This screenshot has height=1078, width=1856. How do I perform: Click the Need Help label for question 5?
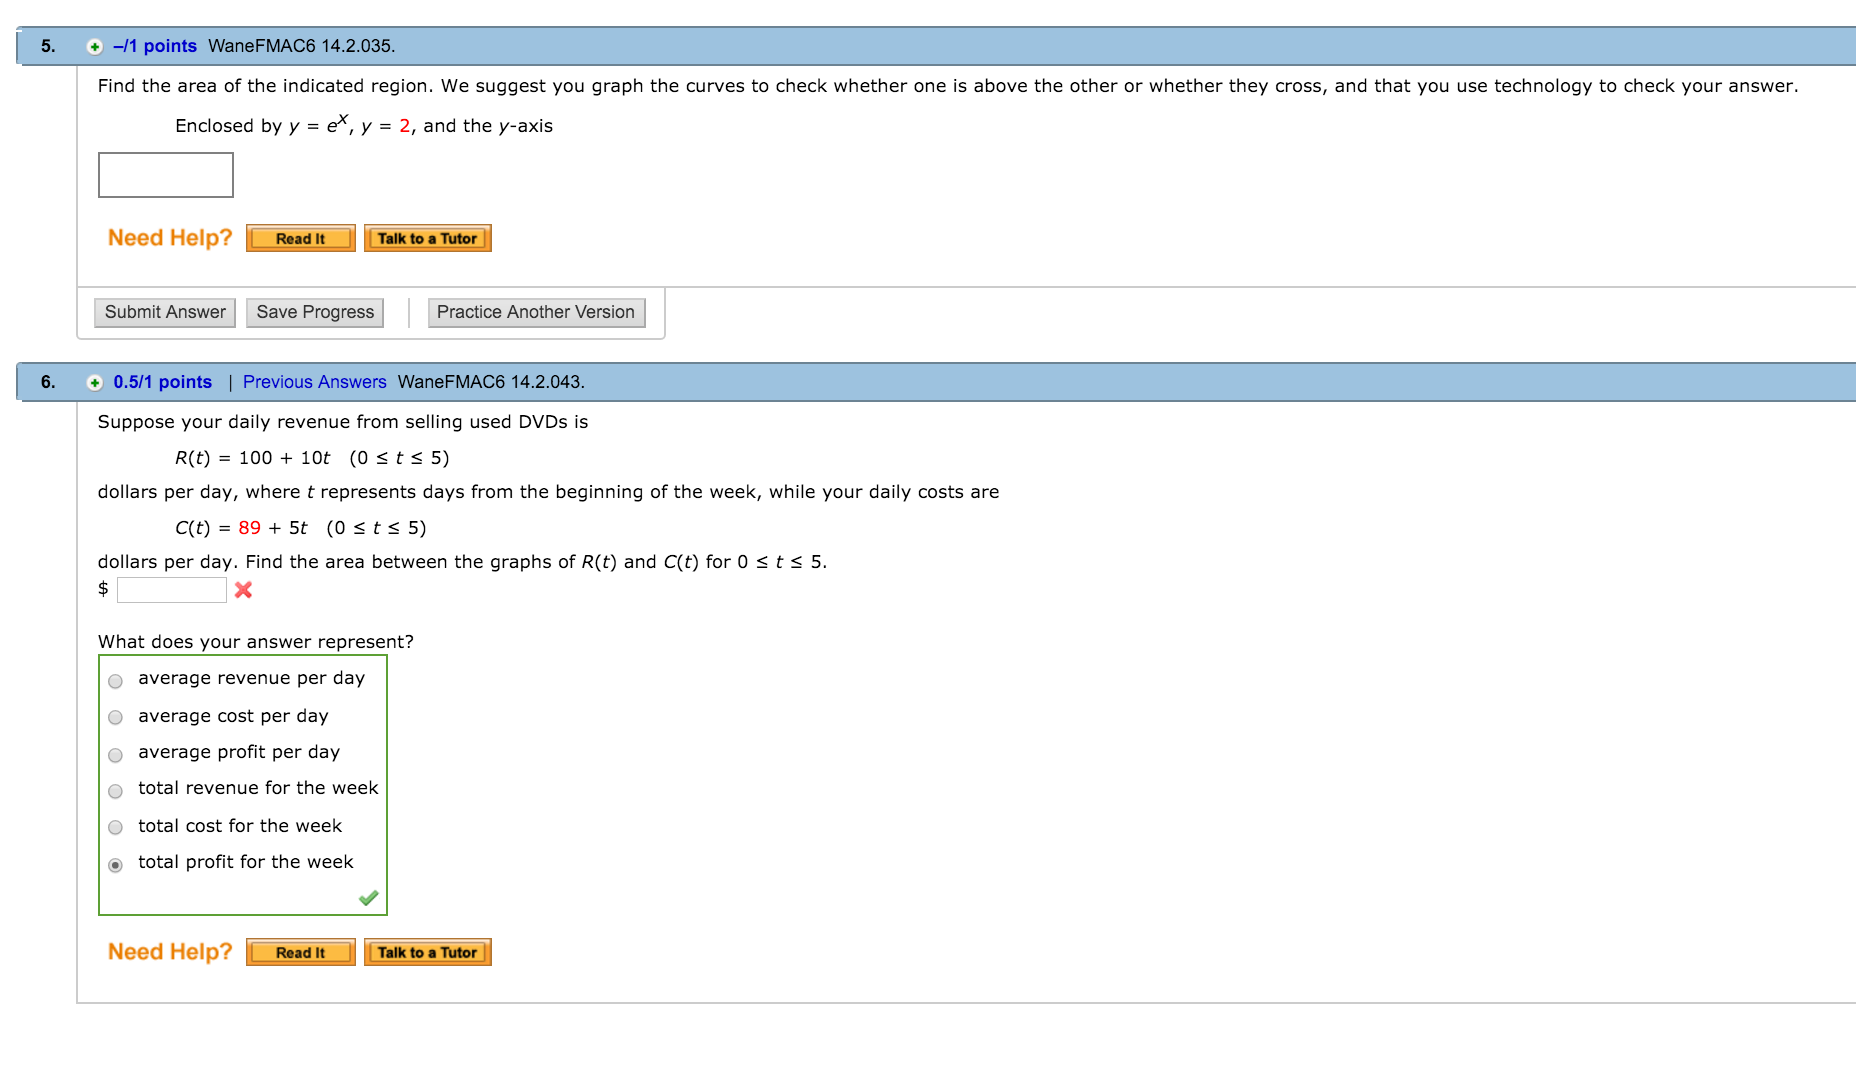coord(168,237)
